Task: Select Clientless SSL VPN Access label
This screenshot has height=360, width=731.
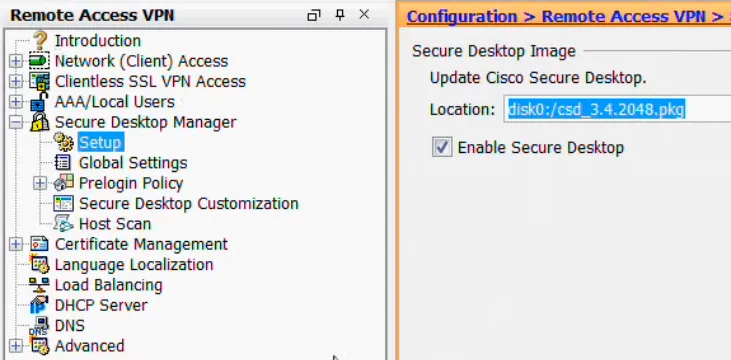Action: click(x=150, y=82)
